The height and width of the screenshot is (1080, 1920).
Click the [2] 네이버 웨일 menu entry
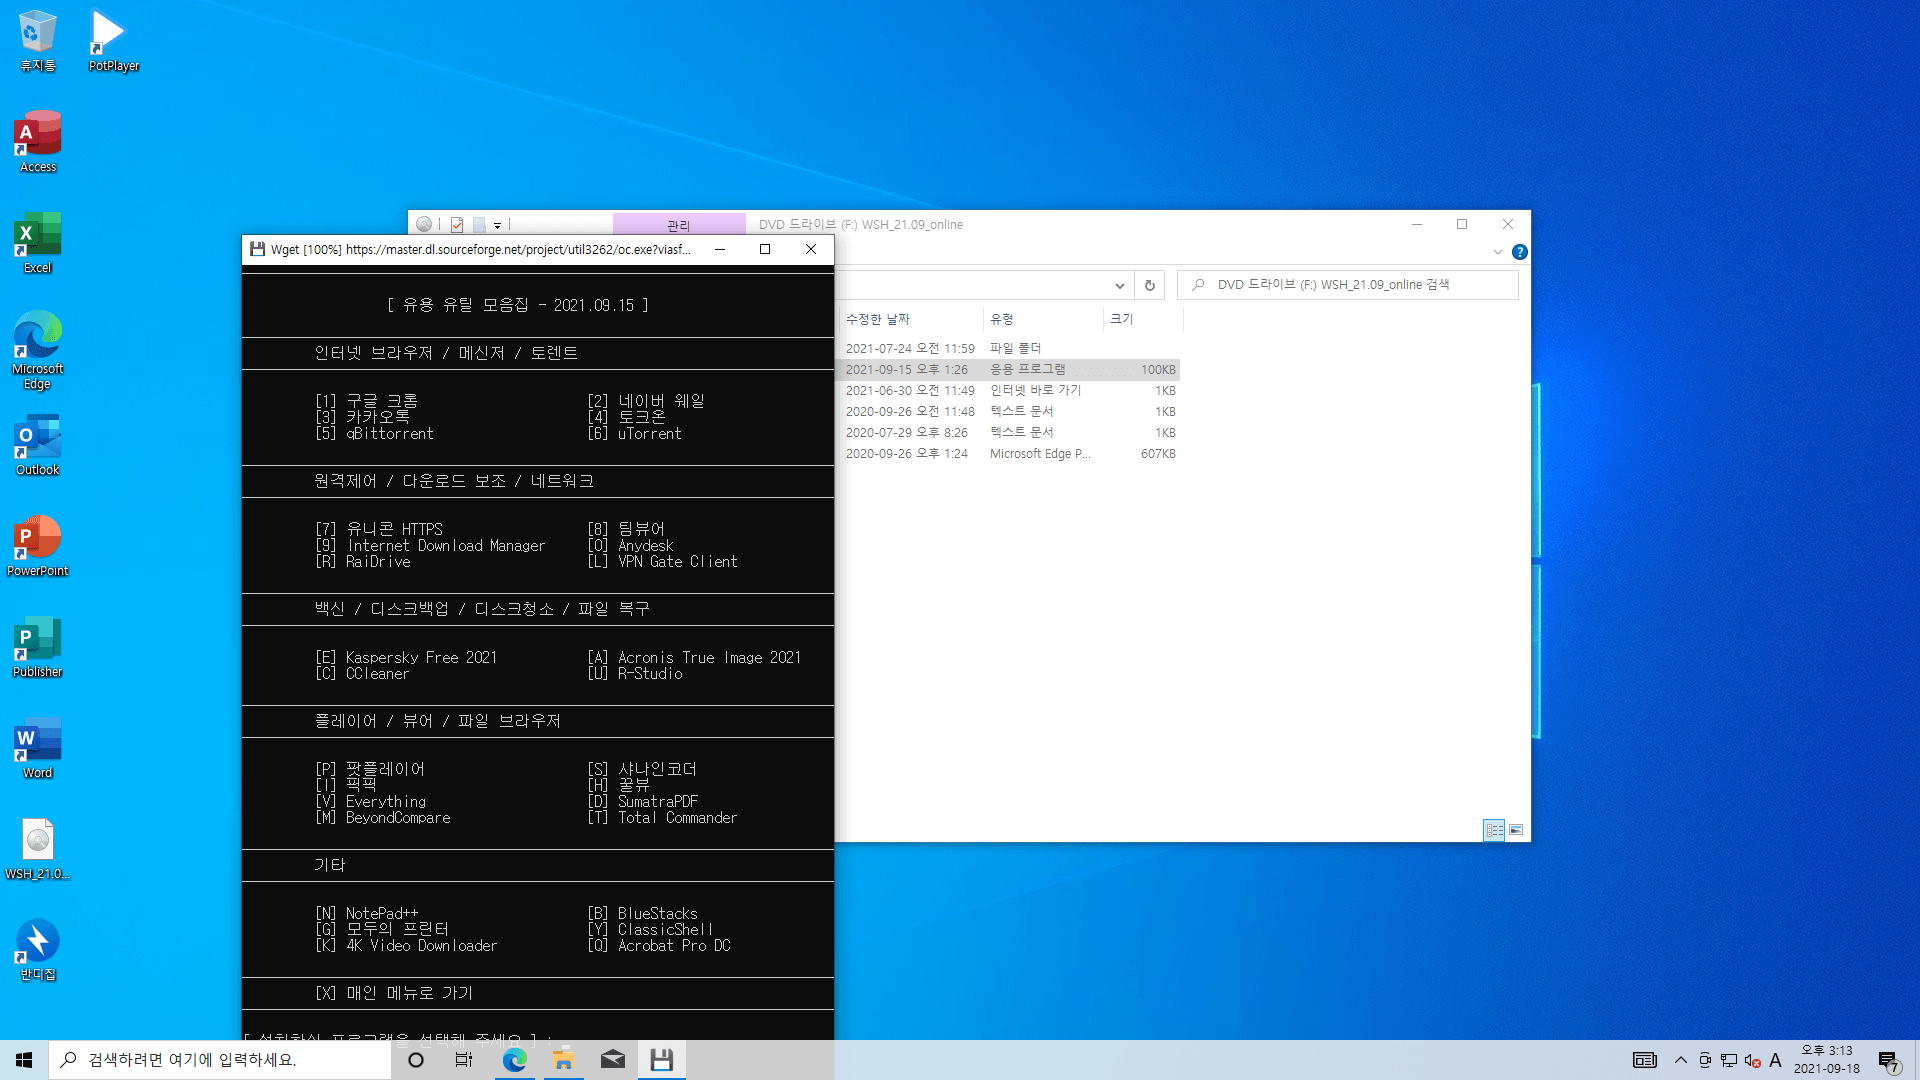pos(646,401)
